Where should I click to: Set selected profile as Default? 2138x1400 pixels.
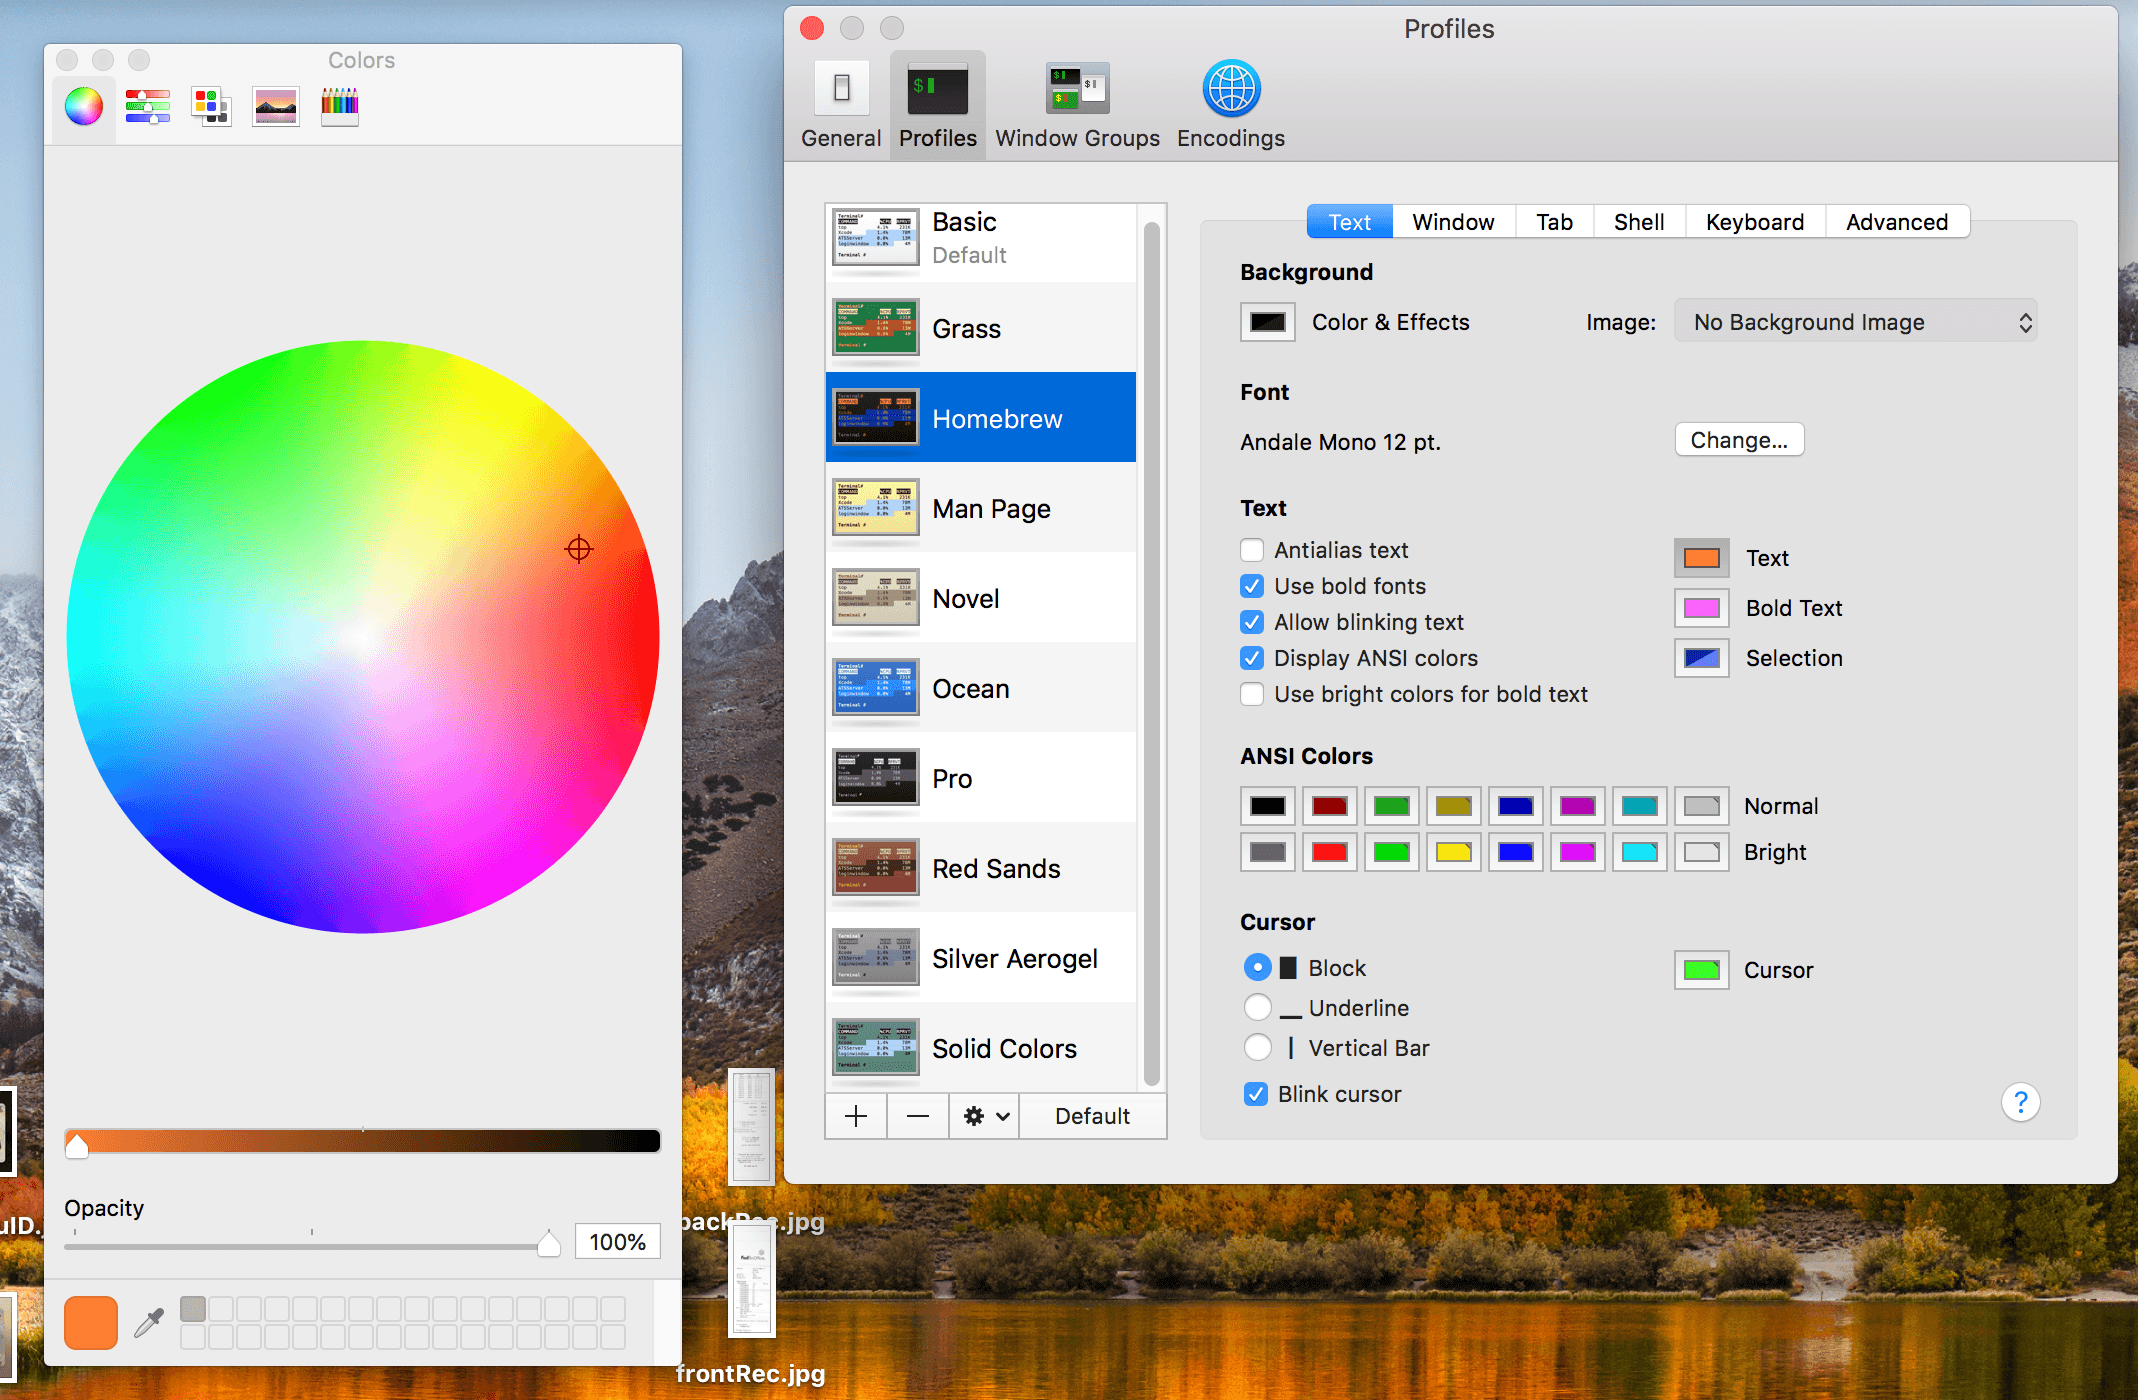(1092, 1116)
